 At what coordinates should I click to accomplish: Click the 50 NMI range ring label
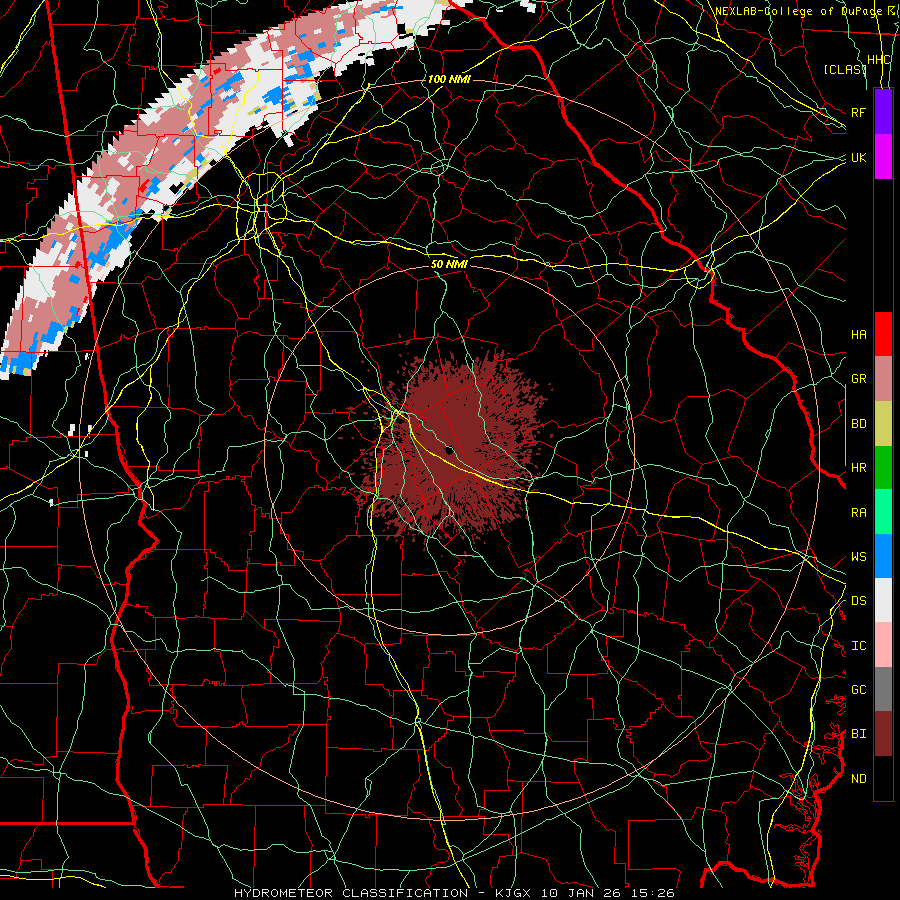coord(449,264)
